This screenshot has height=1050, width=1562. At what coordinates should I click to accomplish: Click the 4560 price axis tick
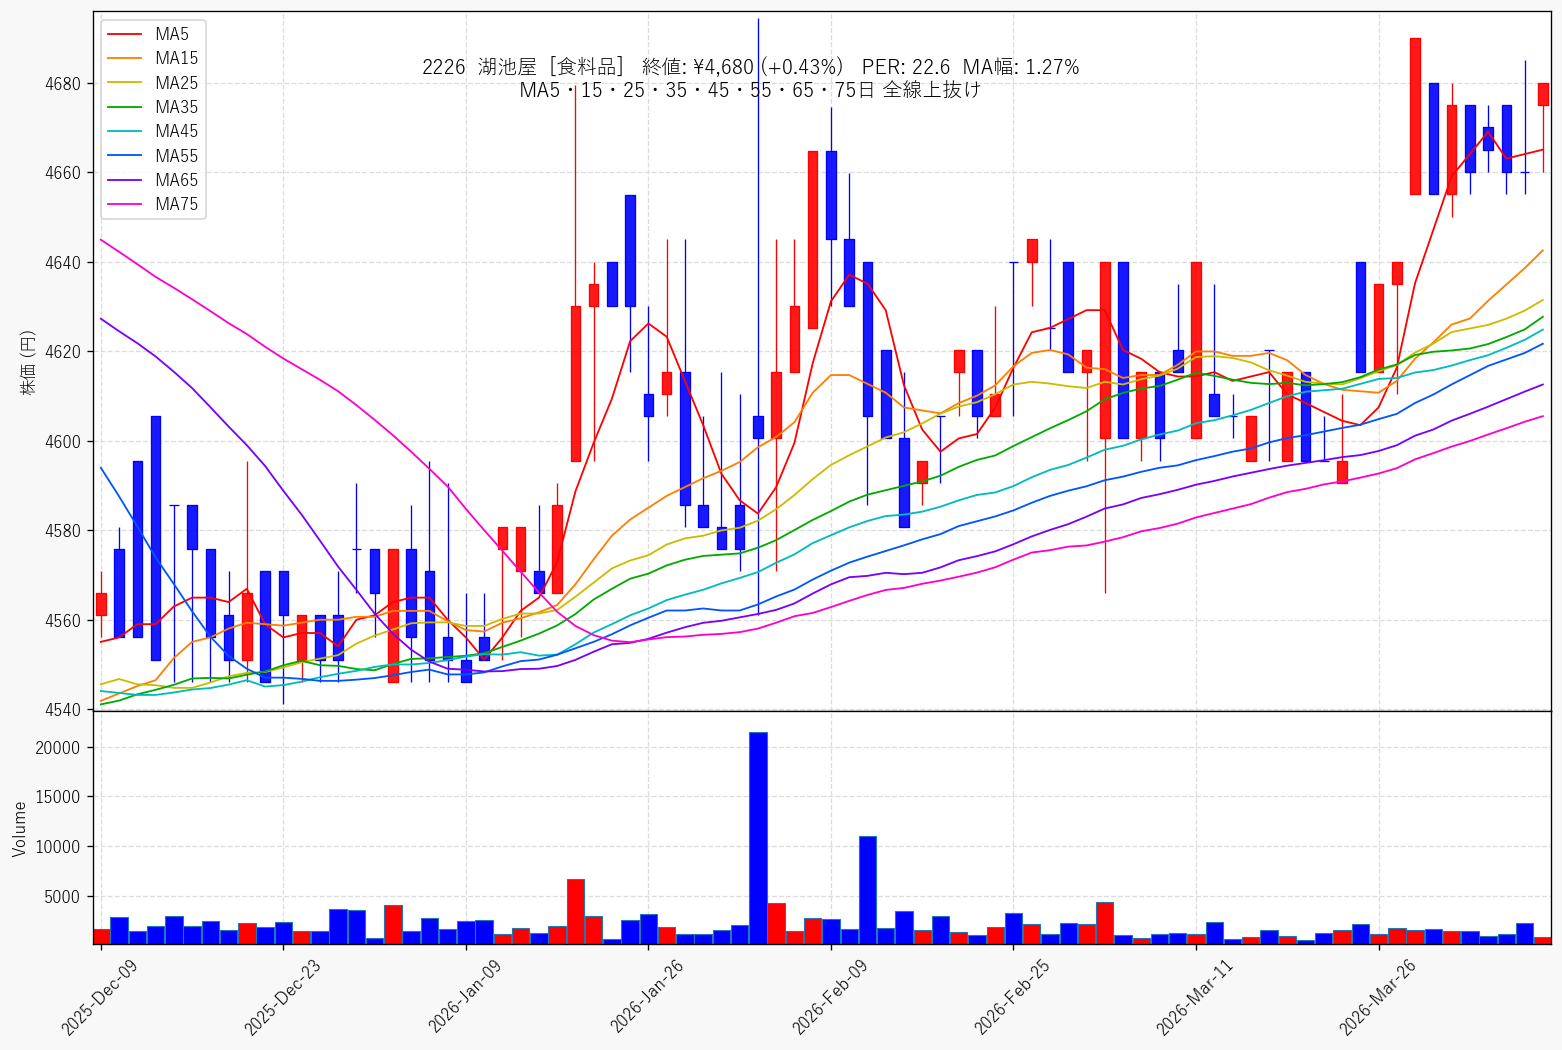coord(63,621)
